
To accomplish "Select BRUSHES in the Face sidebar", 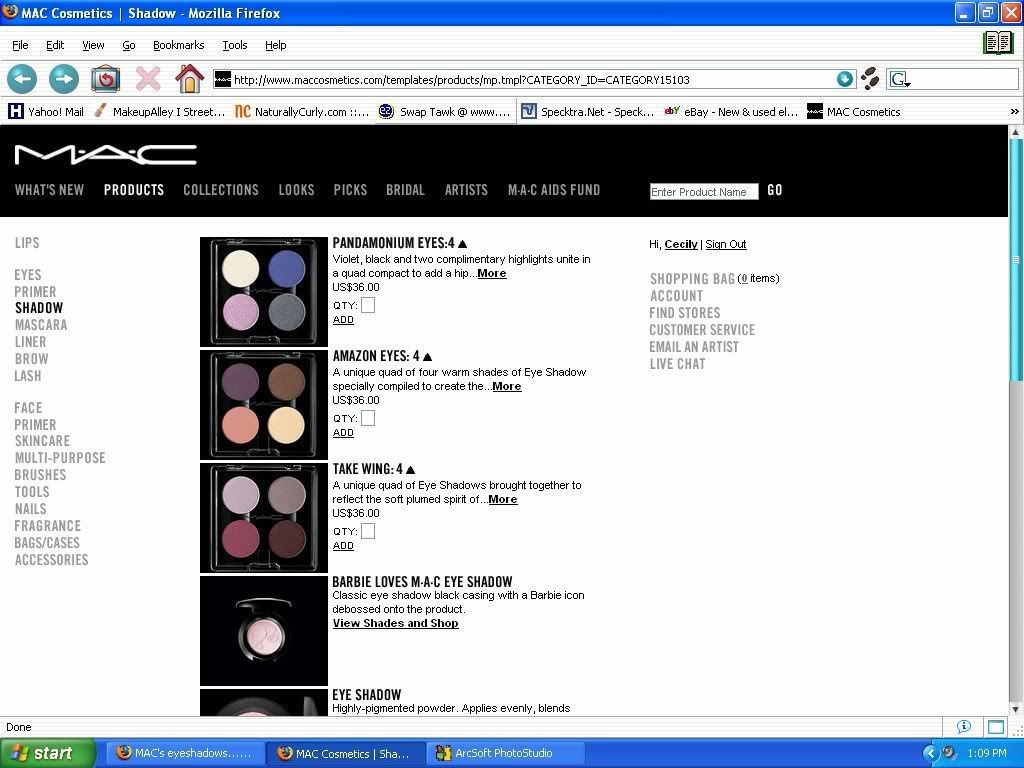I will click(40, 475).
